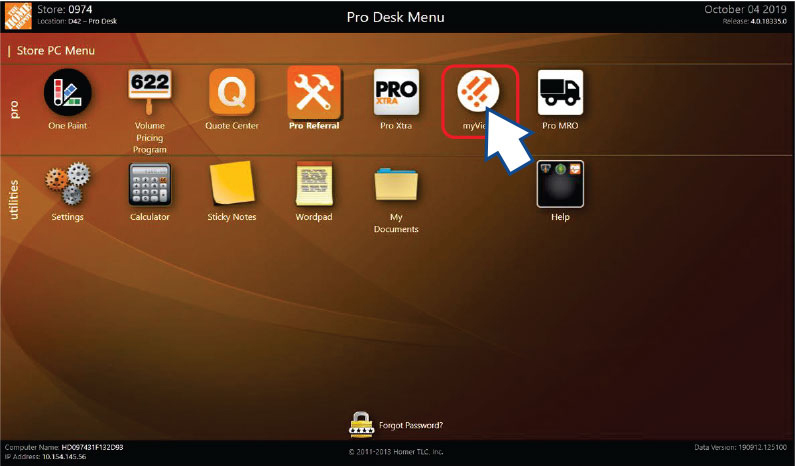The height and width of the screenshot is (466, 795).
Task: Click the Homer TLC, Inc. copyright text
Action: 396,452
